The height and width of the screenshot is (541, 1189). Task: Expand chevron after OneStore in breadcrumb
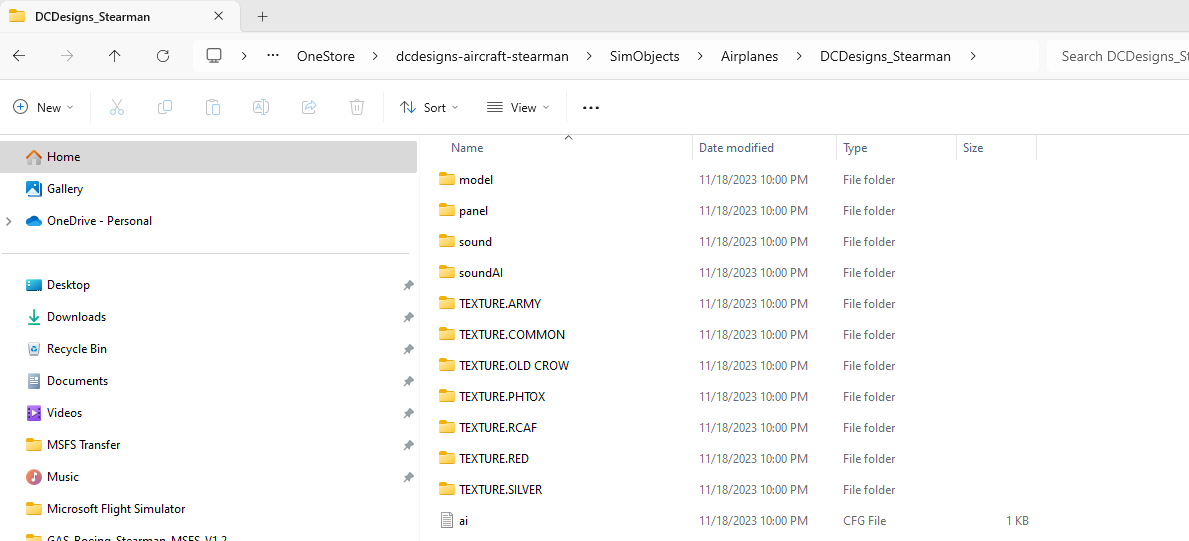pyautogui.click(x=375, y=55)
